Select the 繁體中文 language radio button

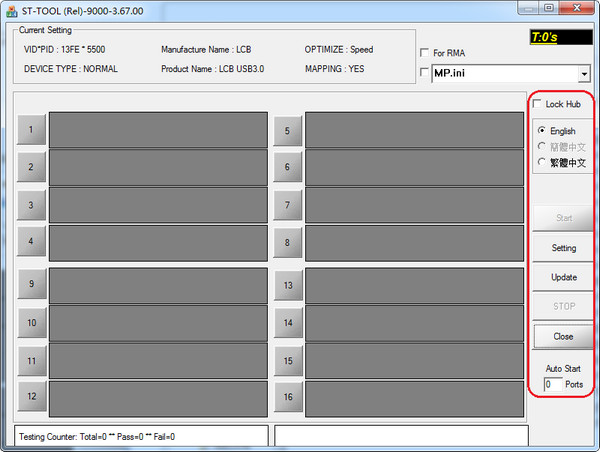[x=541, y=162]
